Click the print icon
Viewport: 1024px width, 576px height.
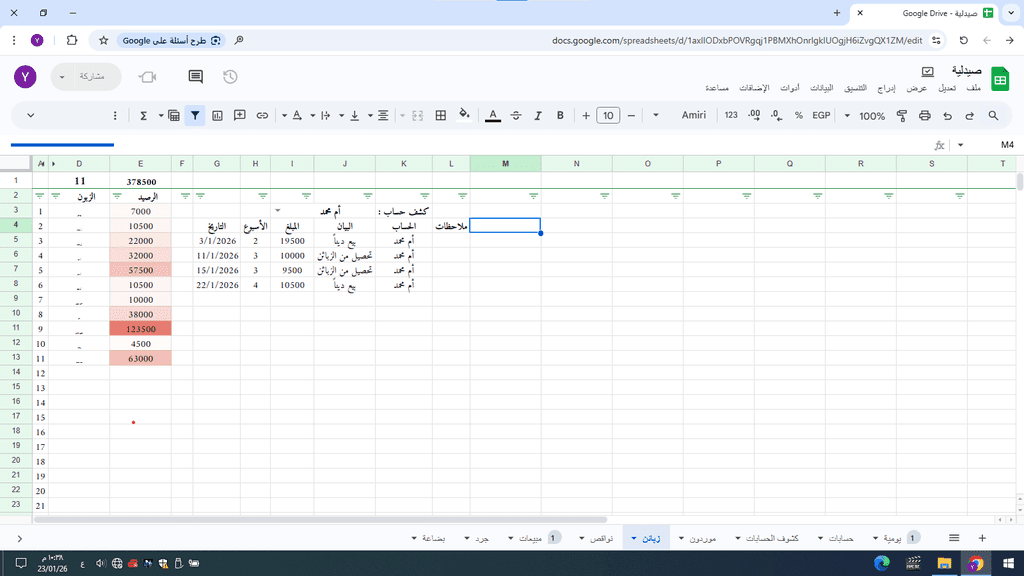tap(926, 116)
